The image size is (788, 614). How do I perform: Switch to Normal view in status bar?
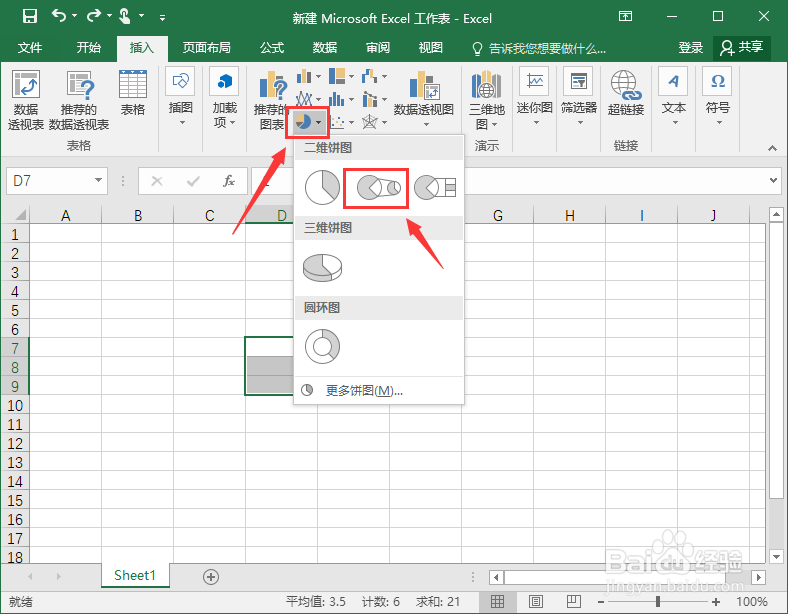tap(498, 601)
